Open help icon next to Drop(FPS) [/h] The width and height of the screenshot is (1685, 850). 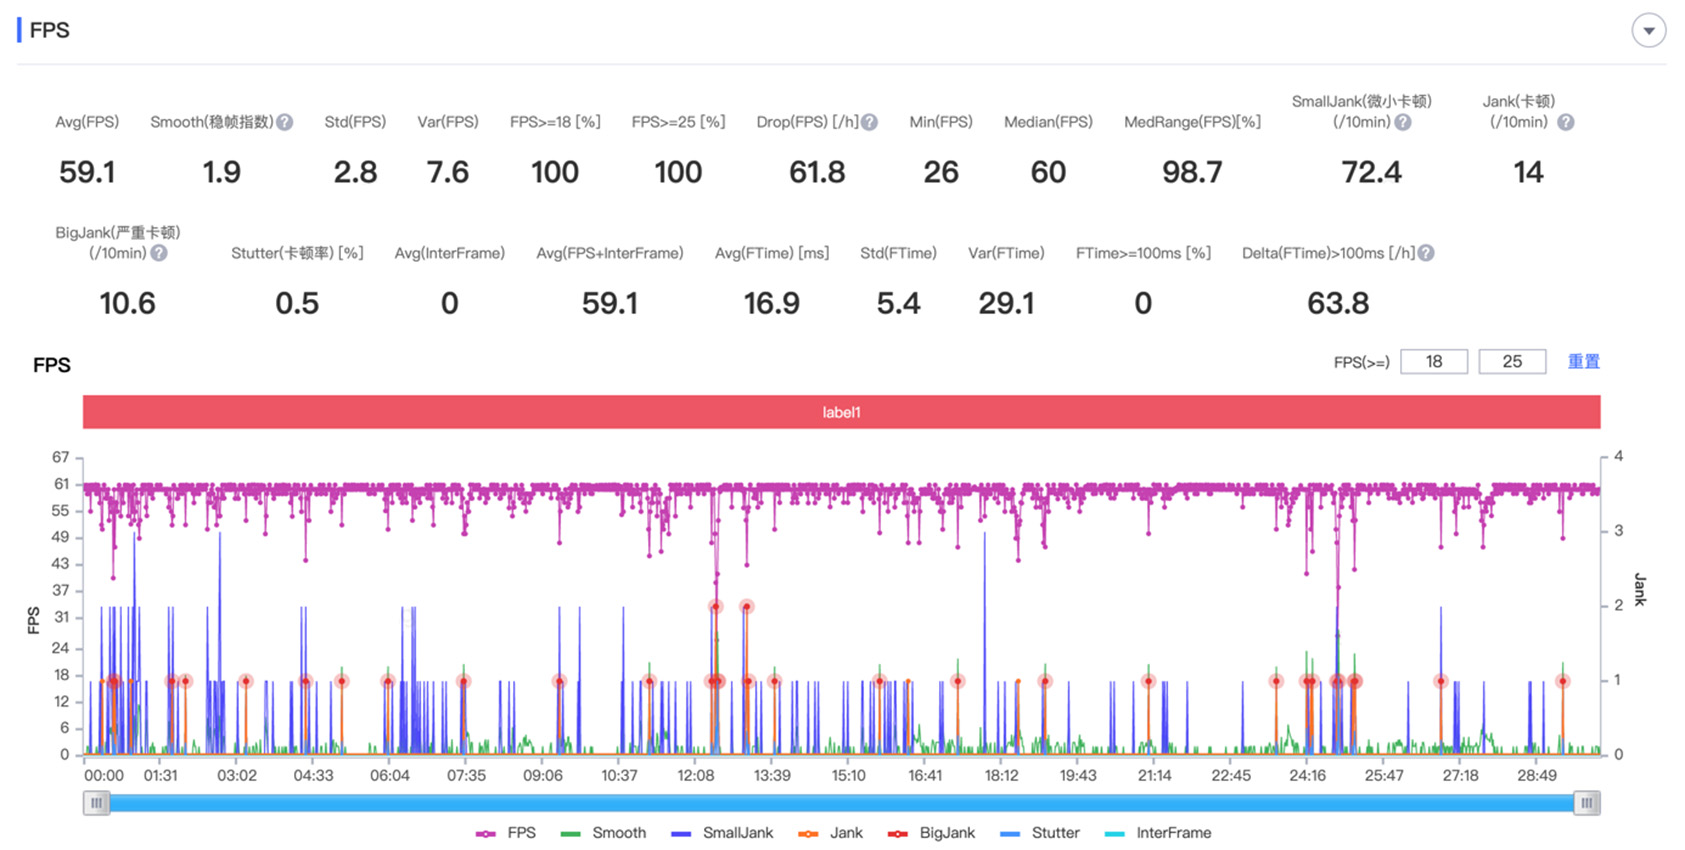pos(870,122)
